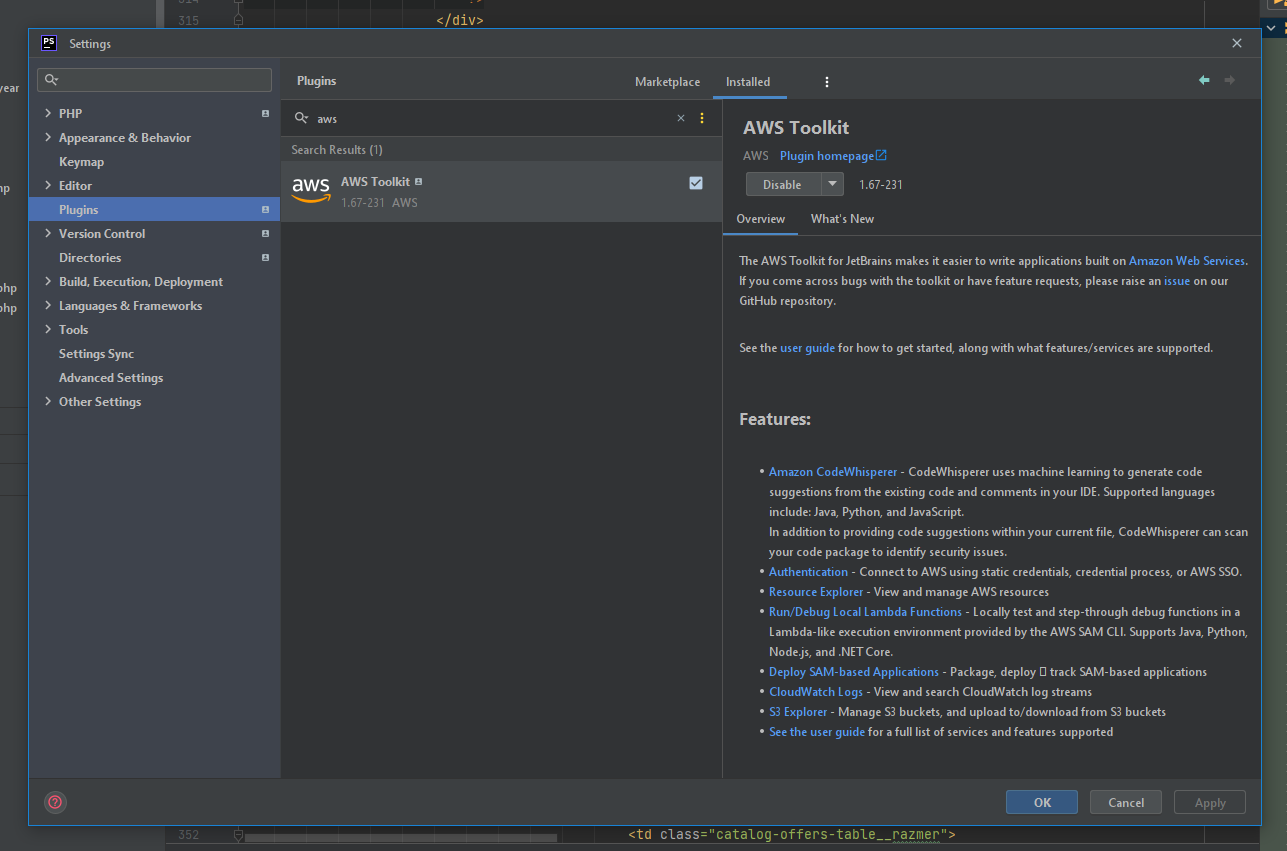Open the Resource Explorer link
This screenshot has height=851, width=1287.
point(816,592)
